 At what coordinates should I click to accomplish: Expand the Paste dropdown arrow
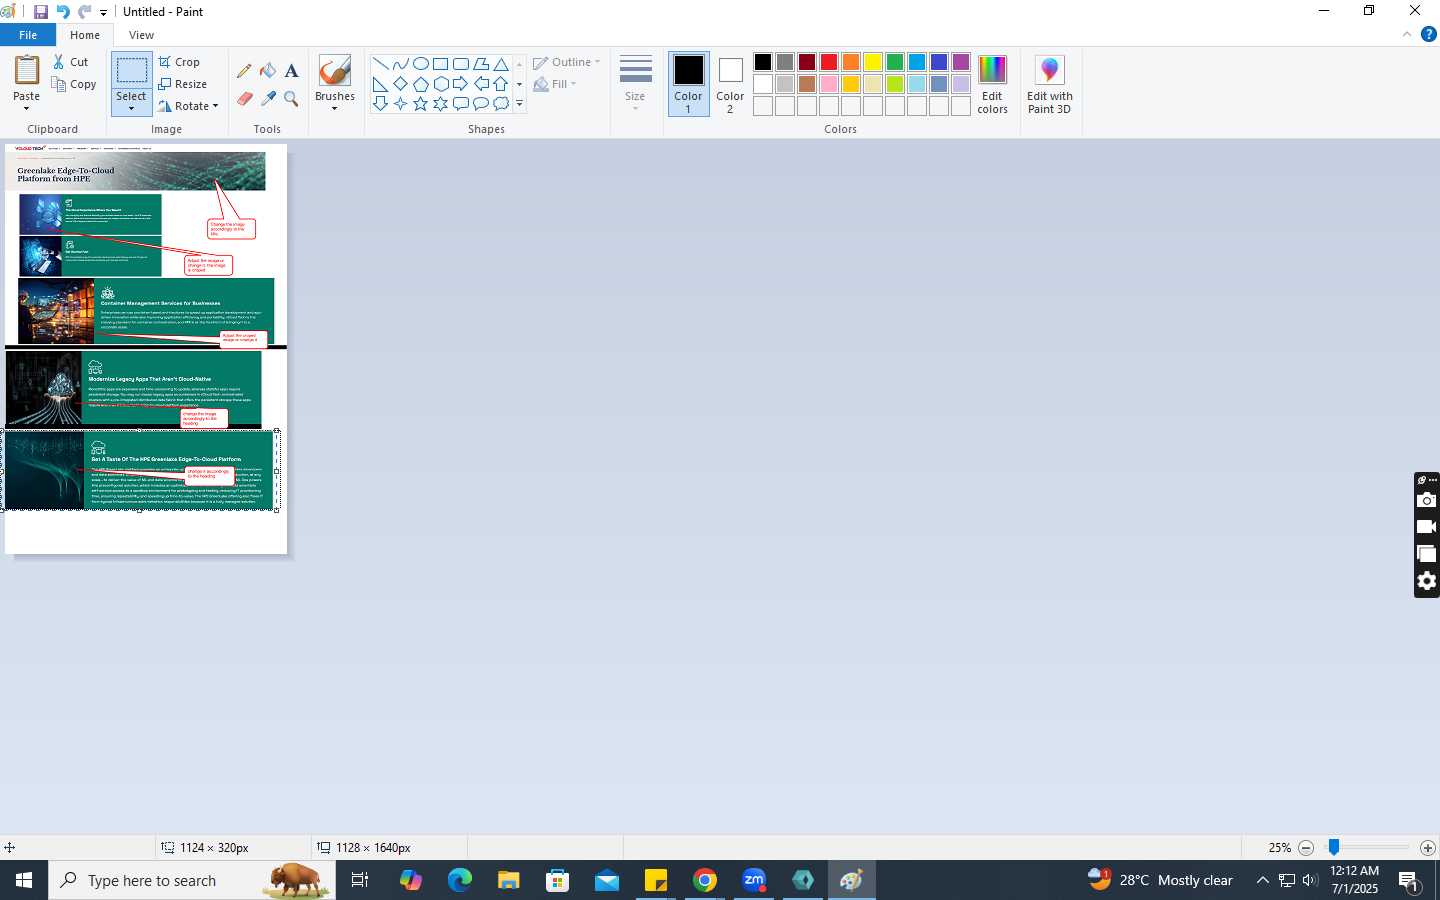click(x=27, y=107)
